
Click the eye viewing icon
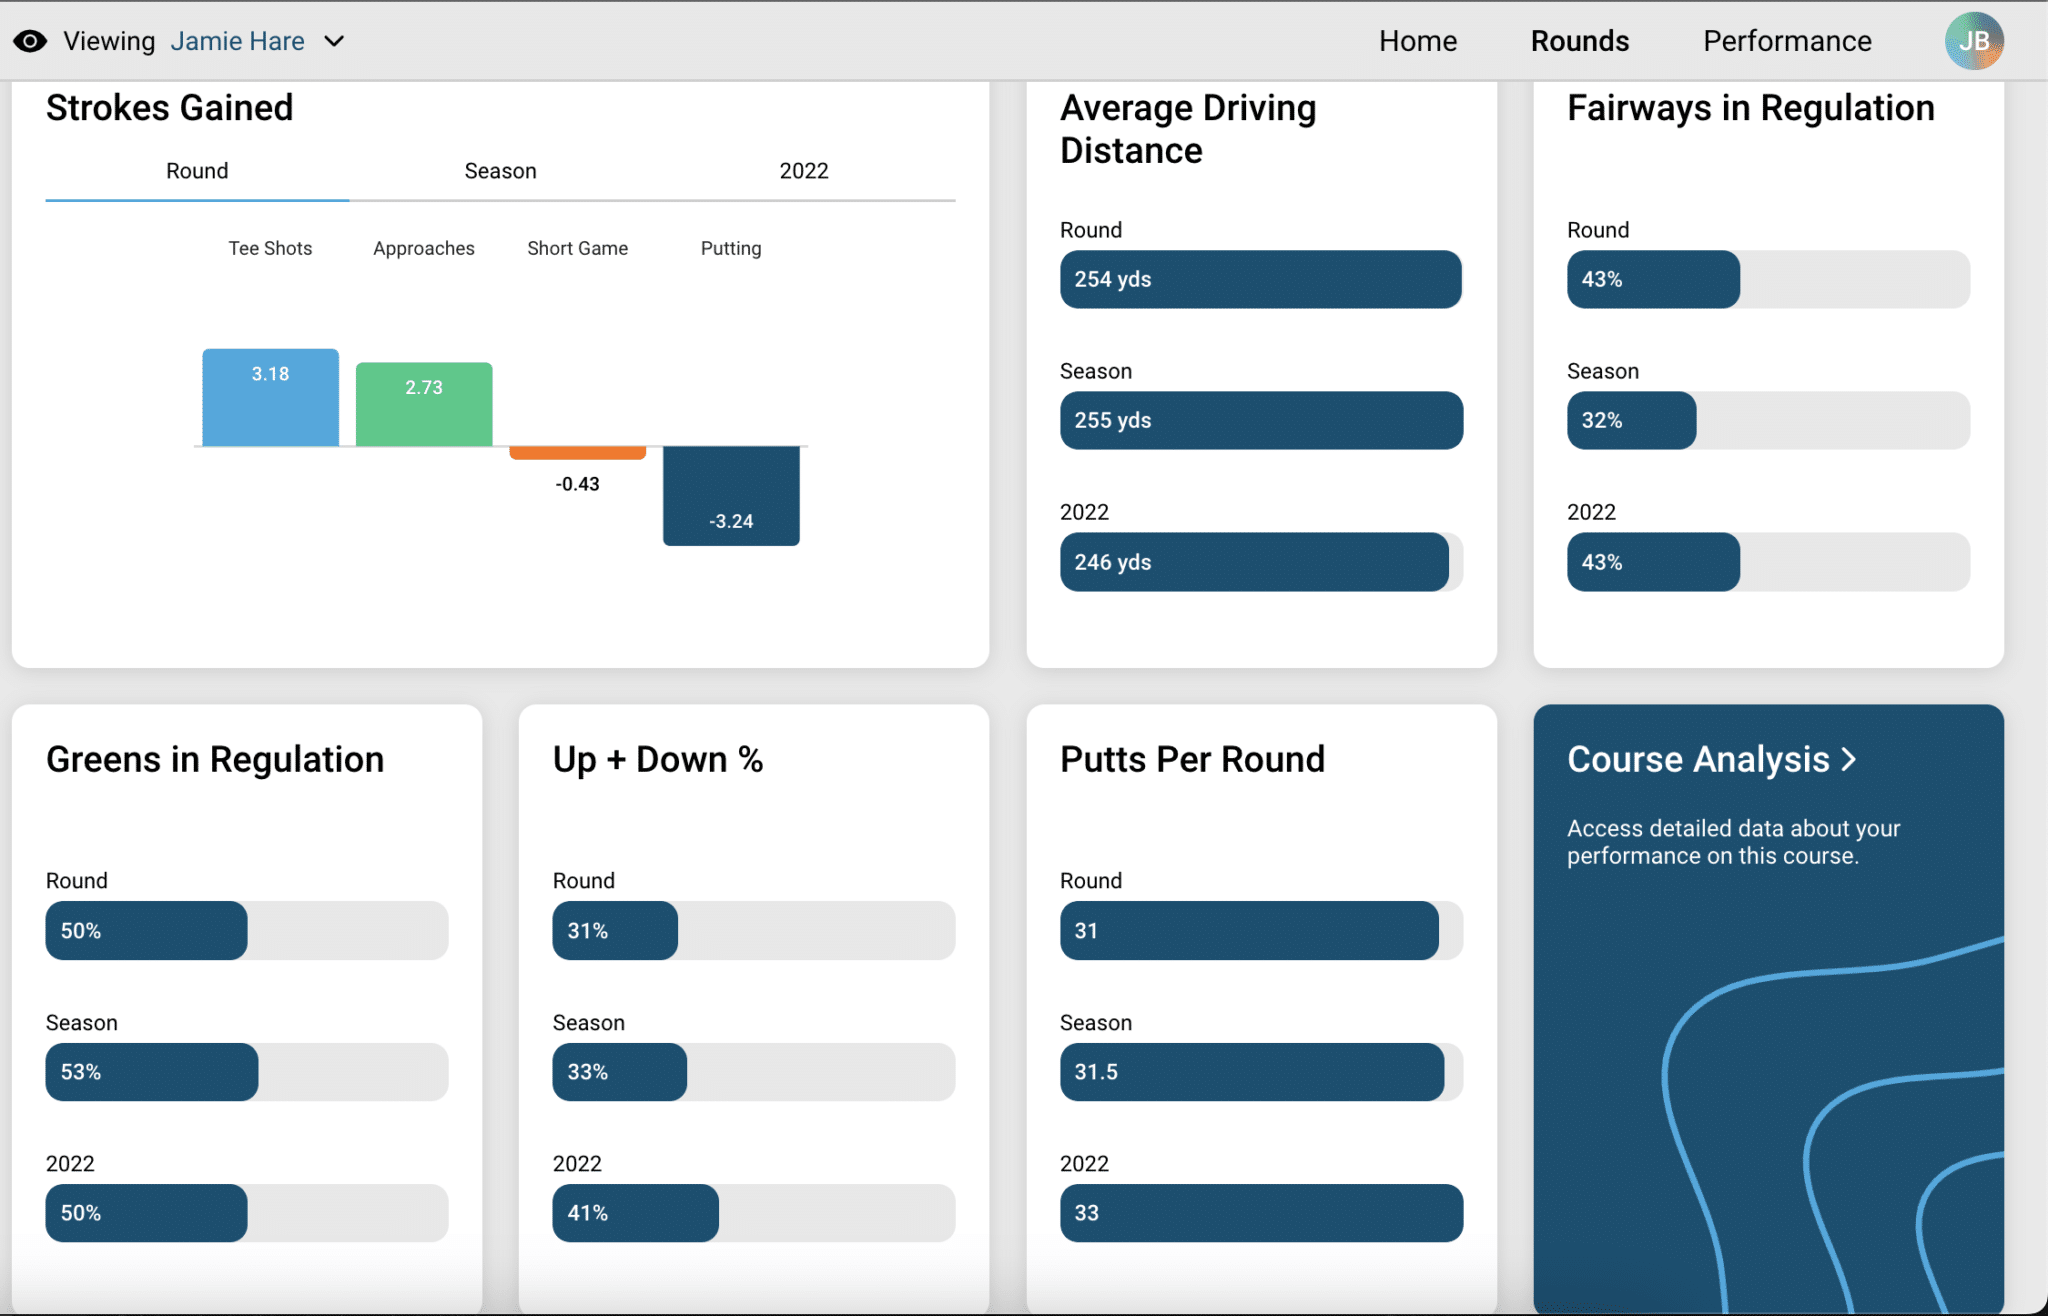coord(30,41)
